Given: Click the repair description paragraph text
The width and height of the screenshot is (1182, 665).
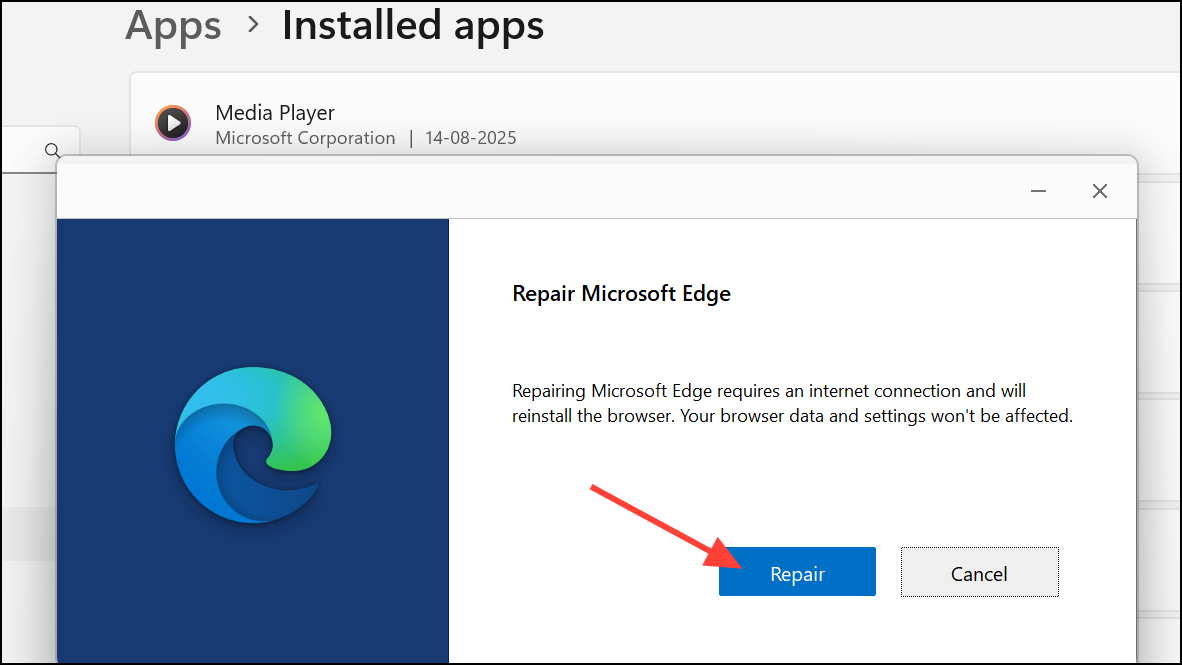Looking at the screenshot, I should (791, 403).
